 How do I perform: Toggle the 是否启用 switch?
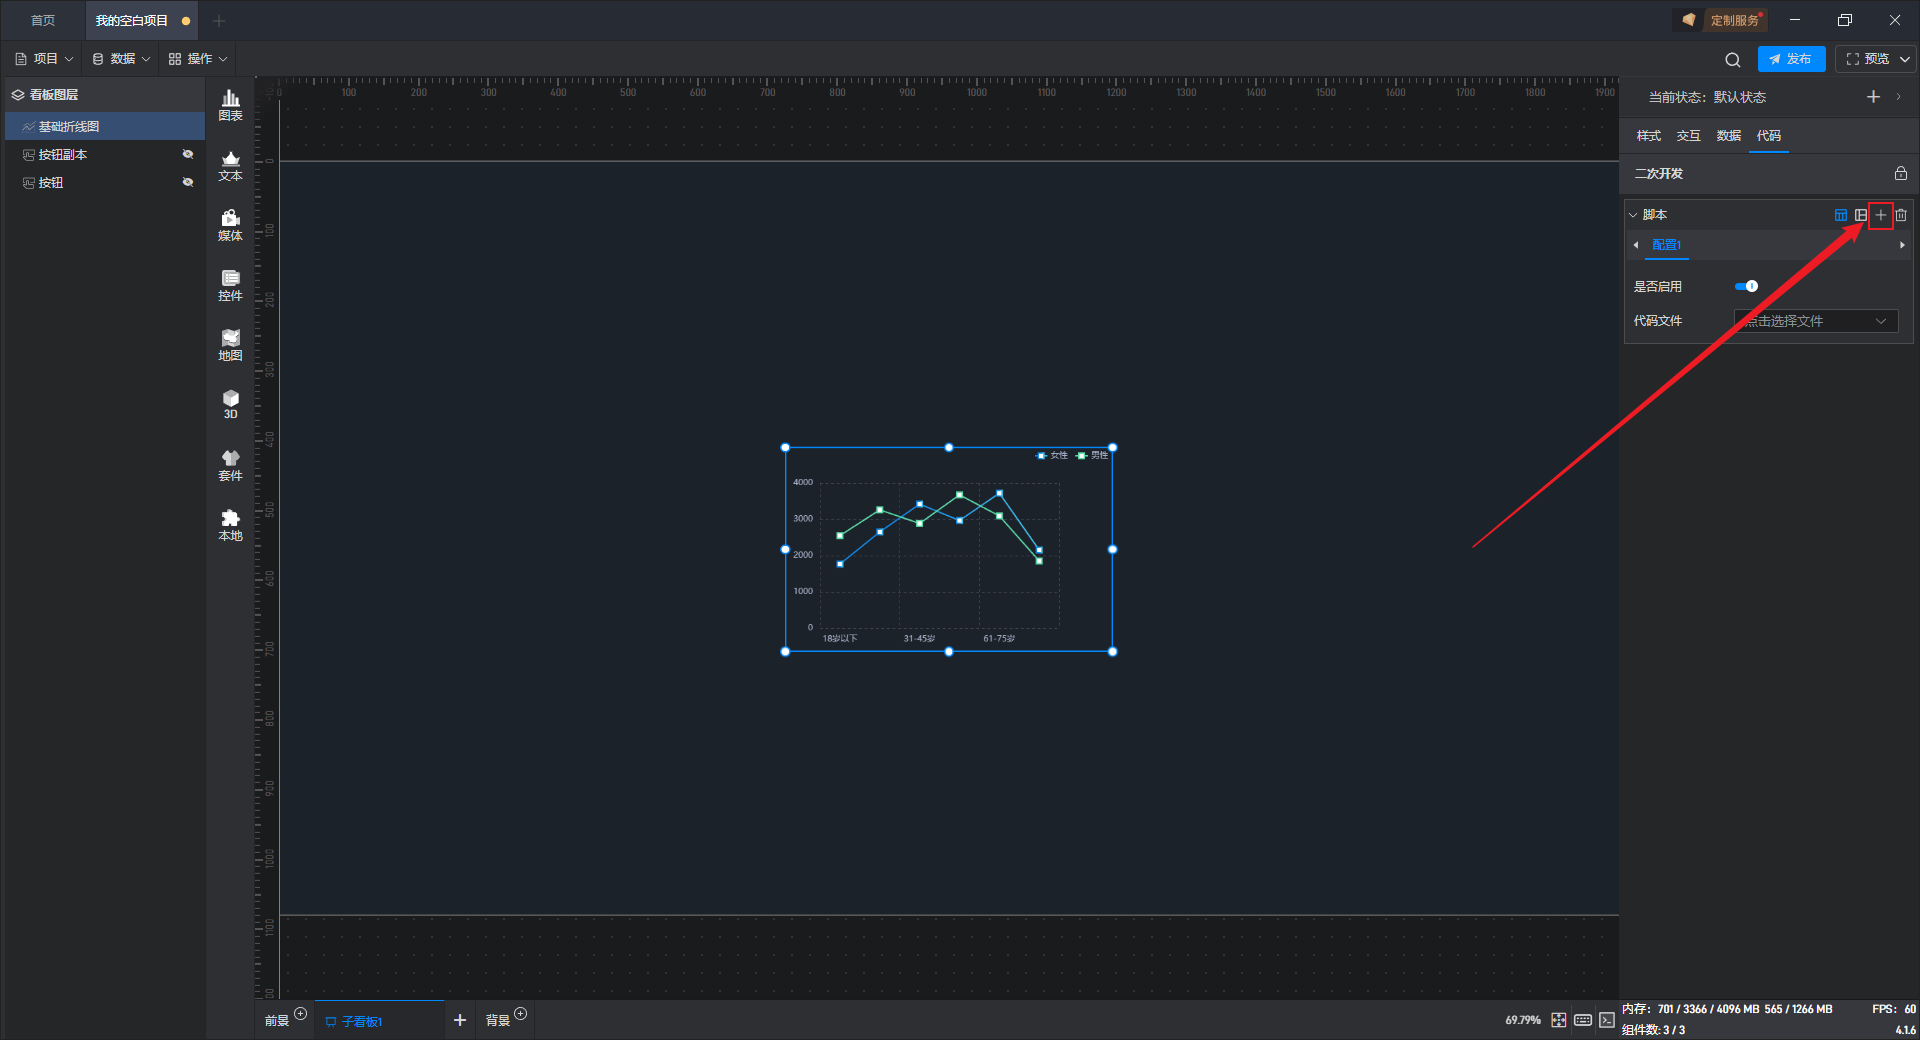point(1746,286)
